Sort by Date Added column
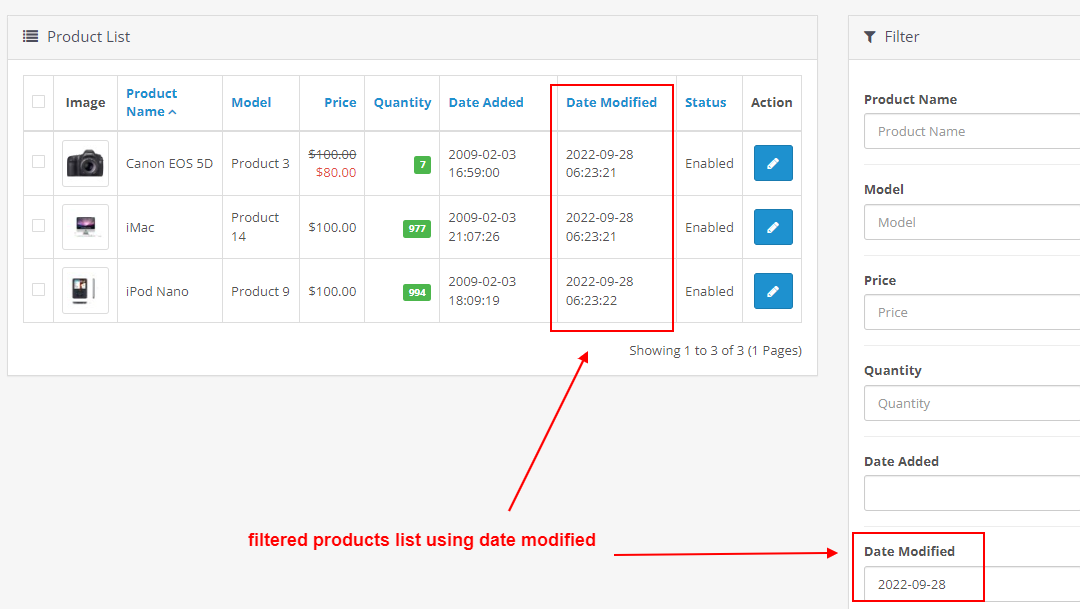The width and height of the screenshot is (1080, 609). coord(486,102)
